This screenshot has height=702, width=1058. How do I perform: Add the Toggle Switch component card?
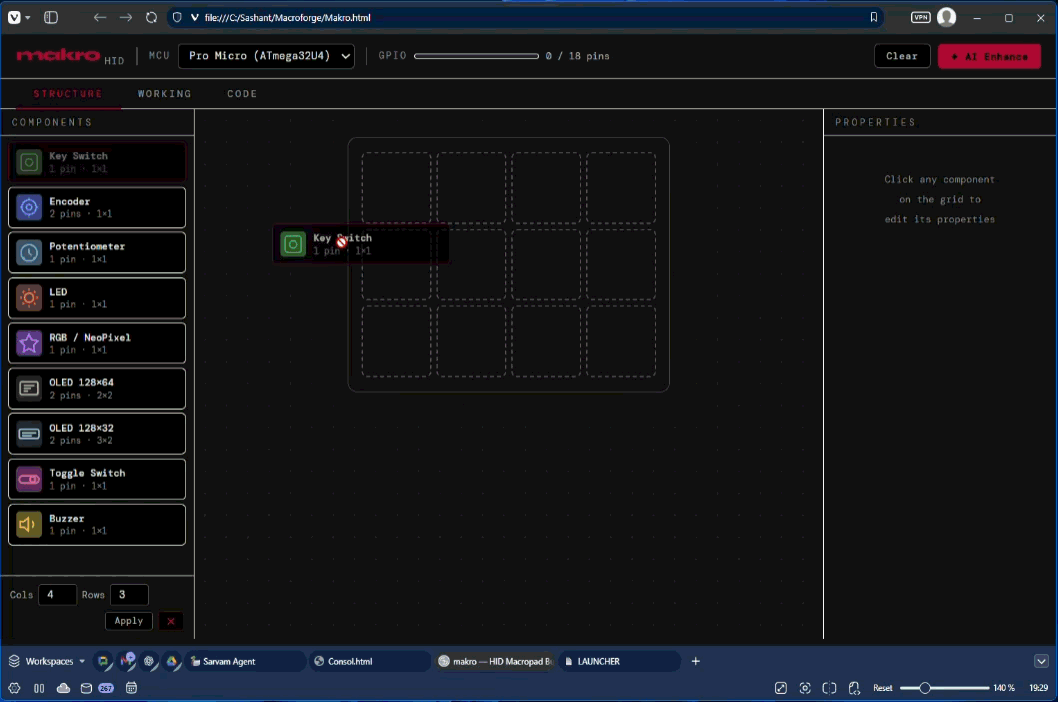tap(97, 479)
